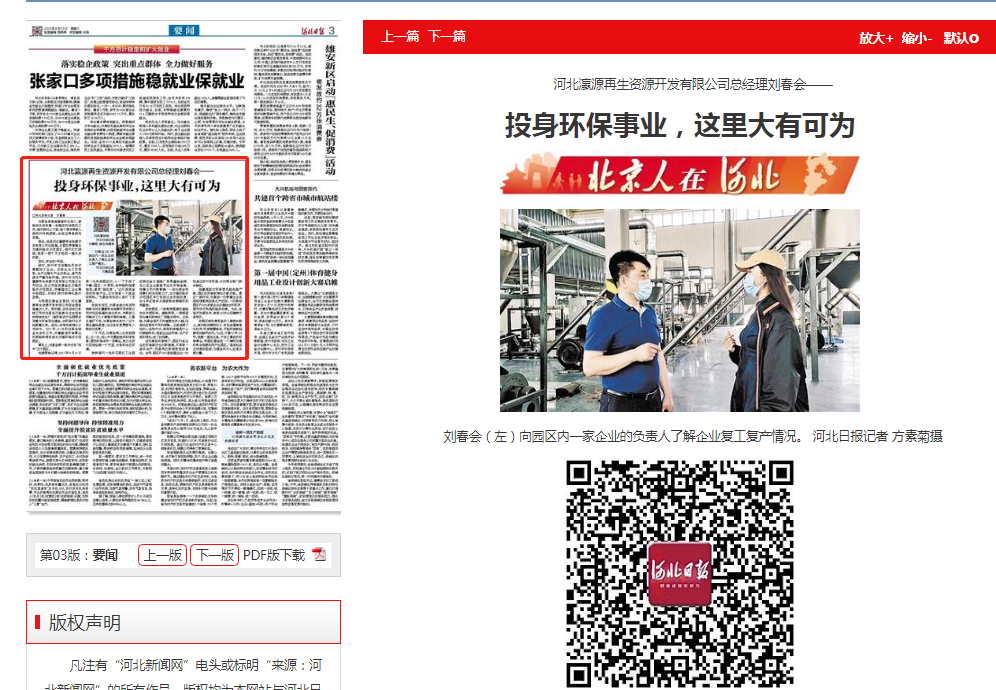The height and width of the screenshot is (690, 996).
Task: Open the 张家口多项措施稳就业保就业 article on the page
Action: 136,80
